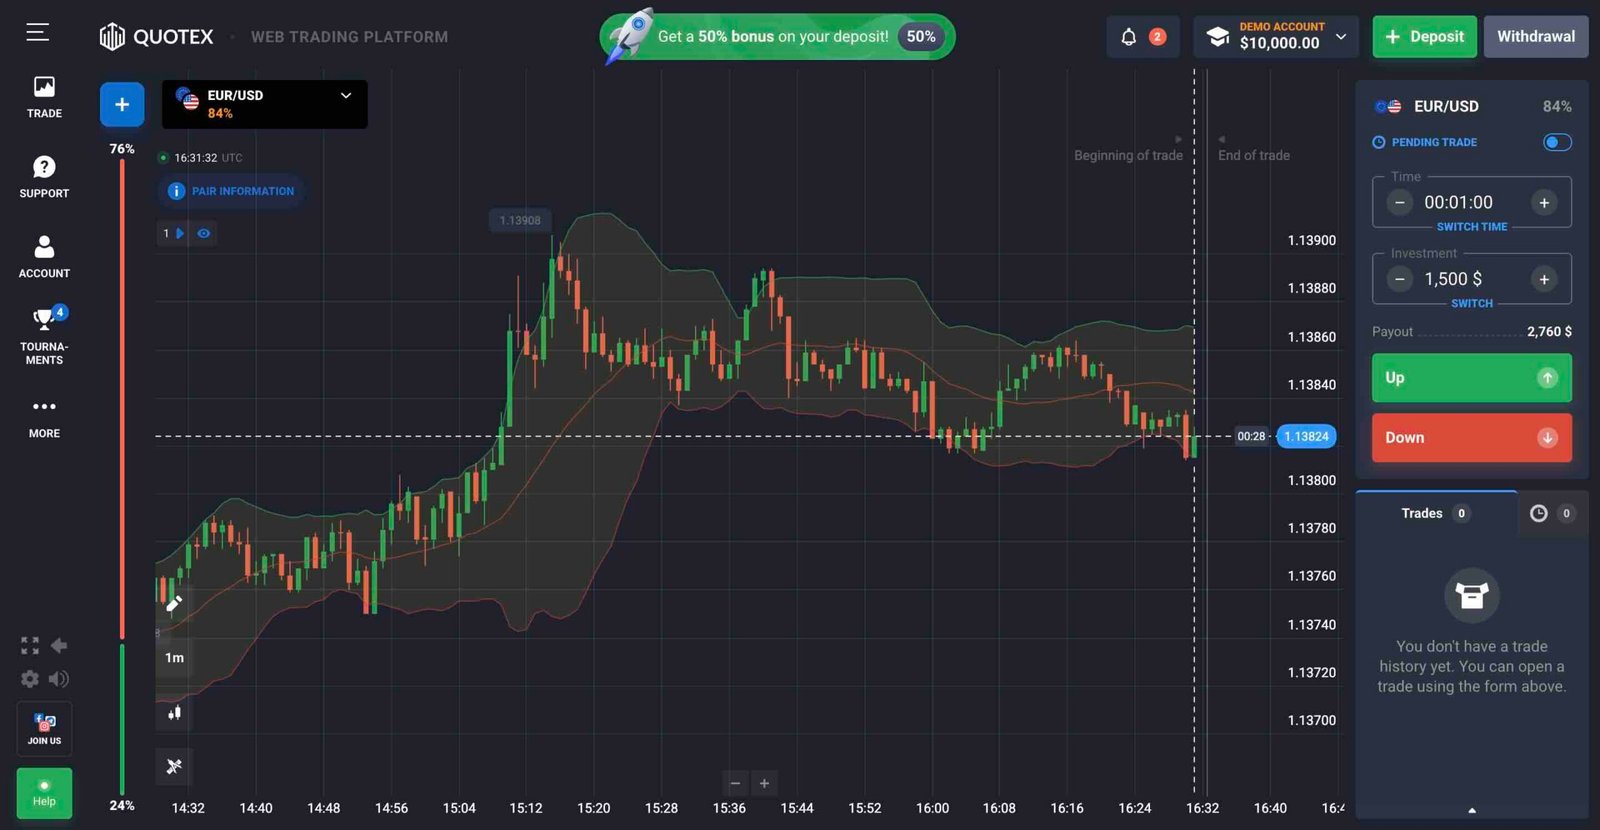Open the Trade section
Image resolution: width=1600 pixels, height=830 pixels.
pyautogui.click(x=44, y=97)
